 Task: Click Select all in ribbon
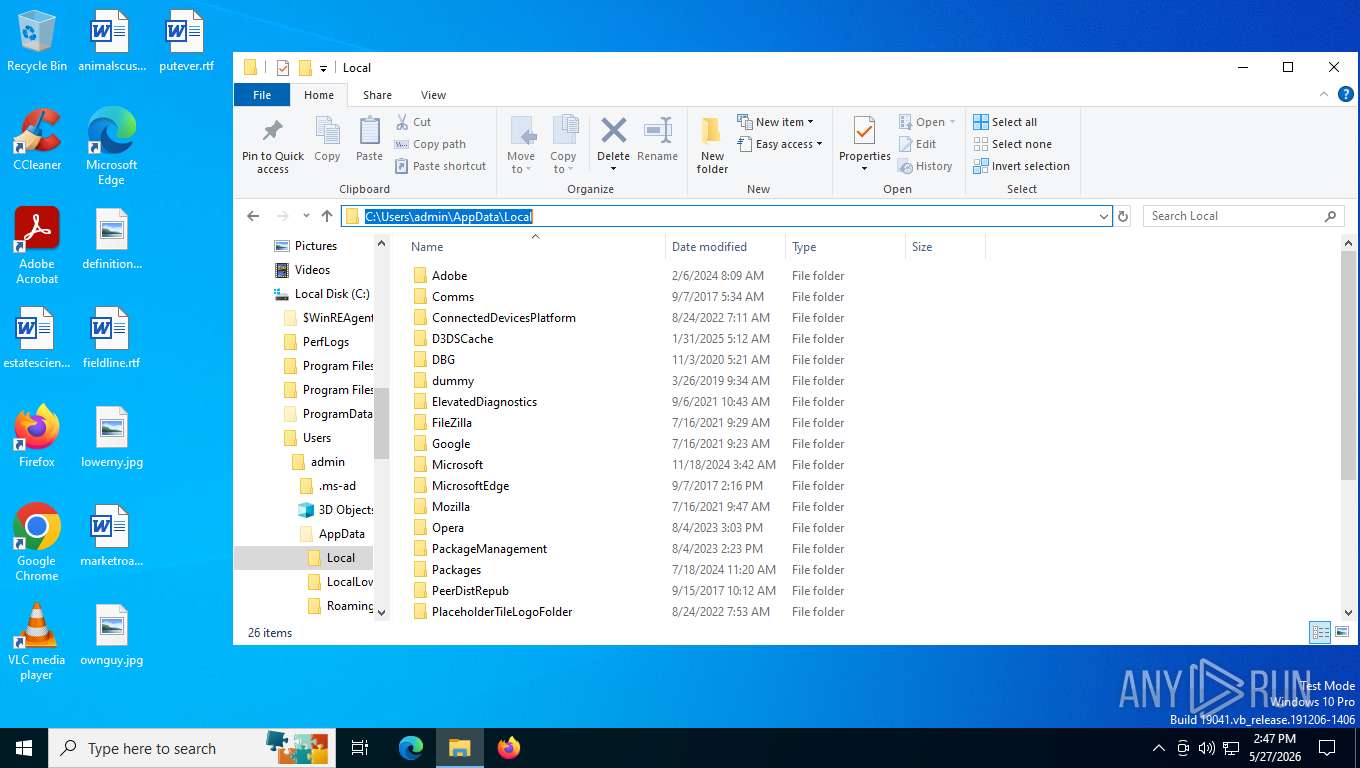1006,122
